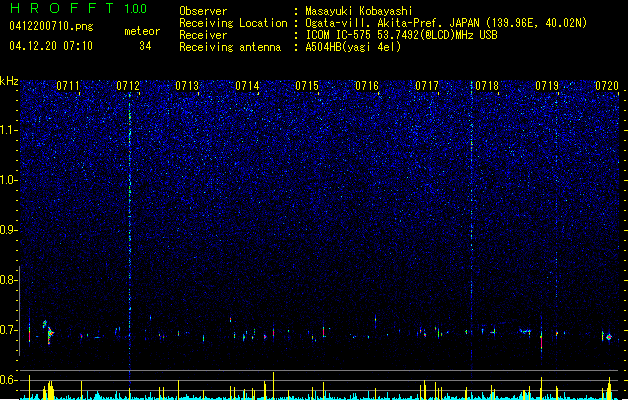Select location text Ogata-vill. Akita-Pref. JAPAN
Image resolution: width=629 pixels, height=400 pixels.
(x=392, y=23)
